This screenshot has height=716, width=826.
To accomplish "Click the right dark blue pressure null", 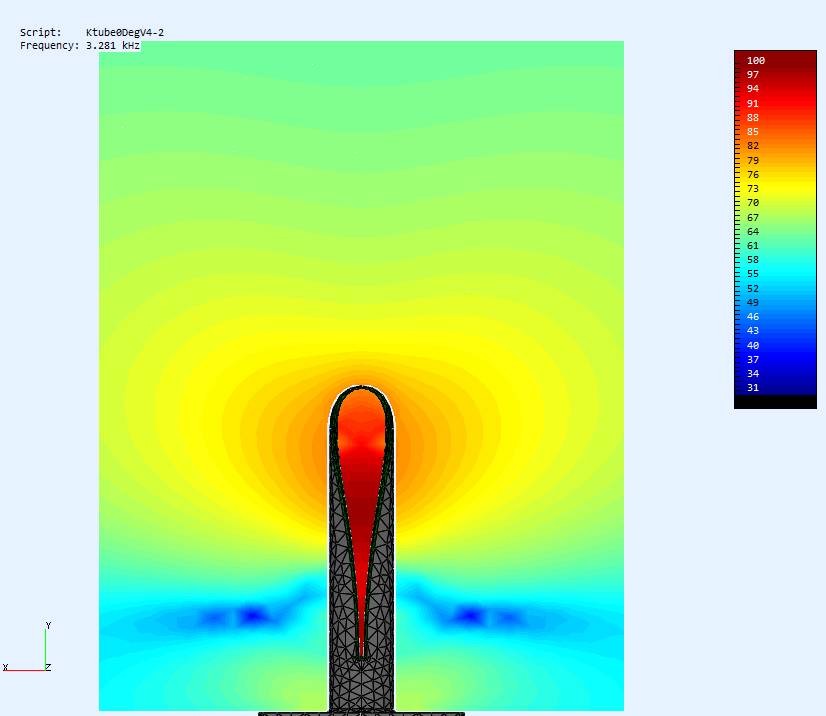I will click(x=470, y=615).
